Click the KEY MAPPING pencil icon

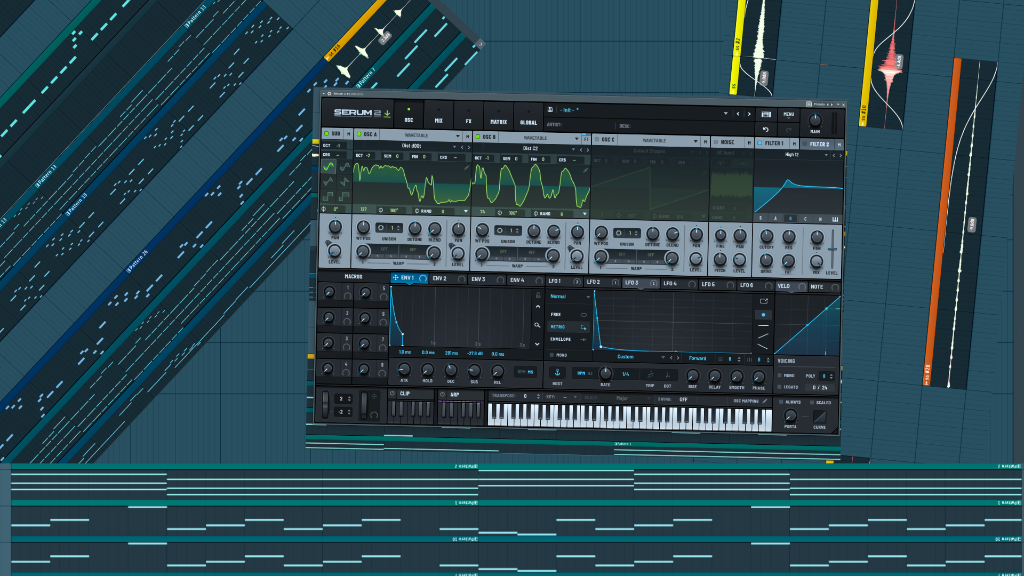click(x=765, y=401)
